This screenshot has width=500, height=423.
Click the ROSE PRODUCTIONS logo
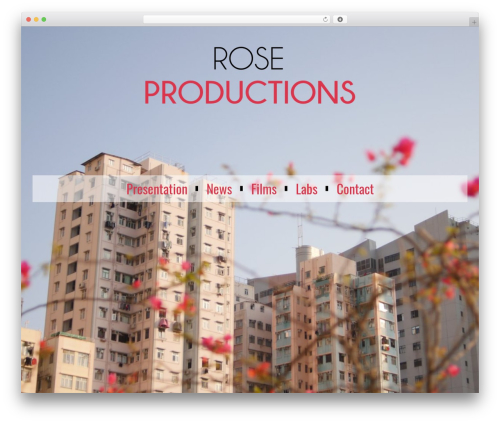click(250, 75)
